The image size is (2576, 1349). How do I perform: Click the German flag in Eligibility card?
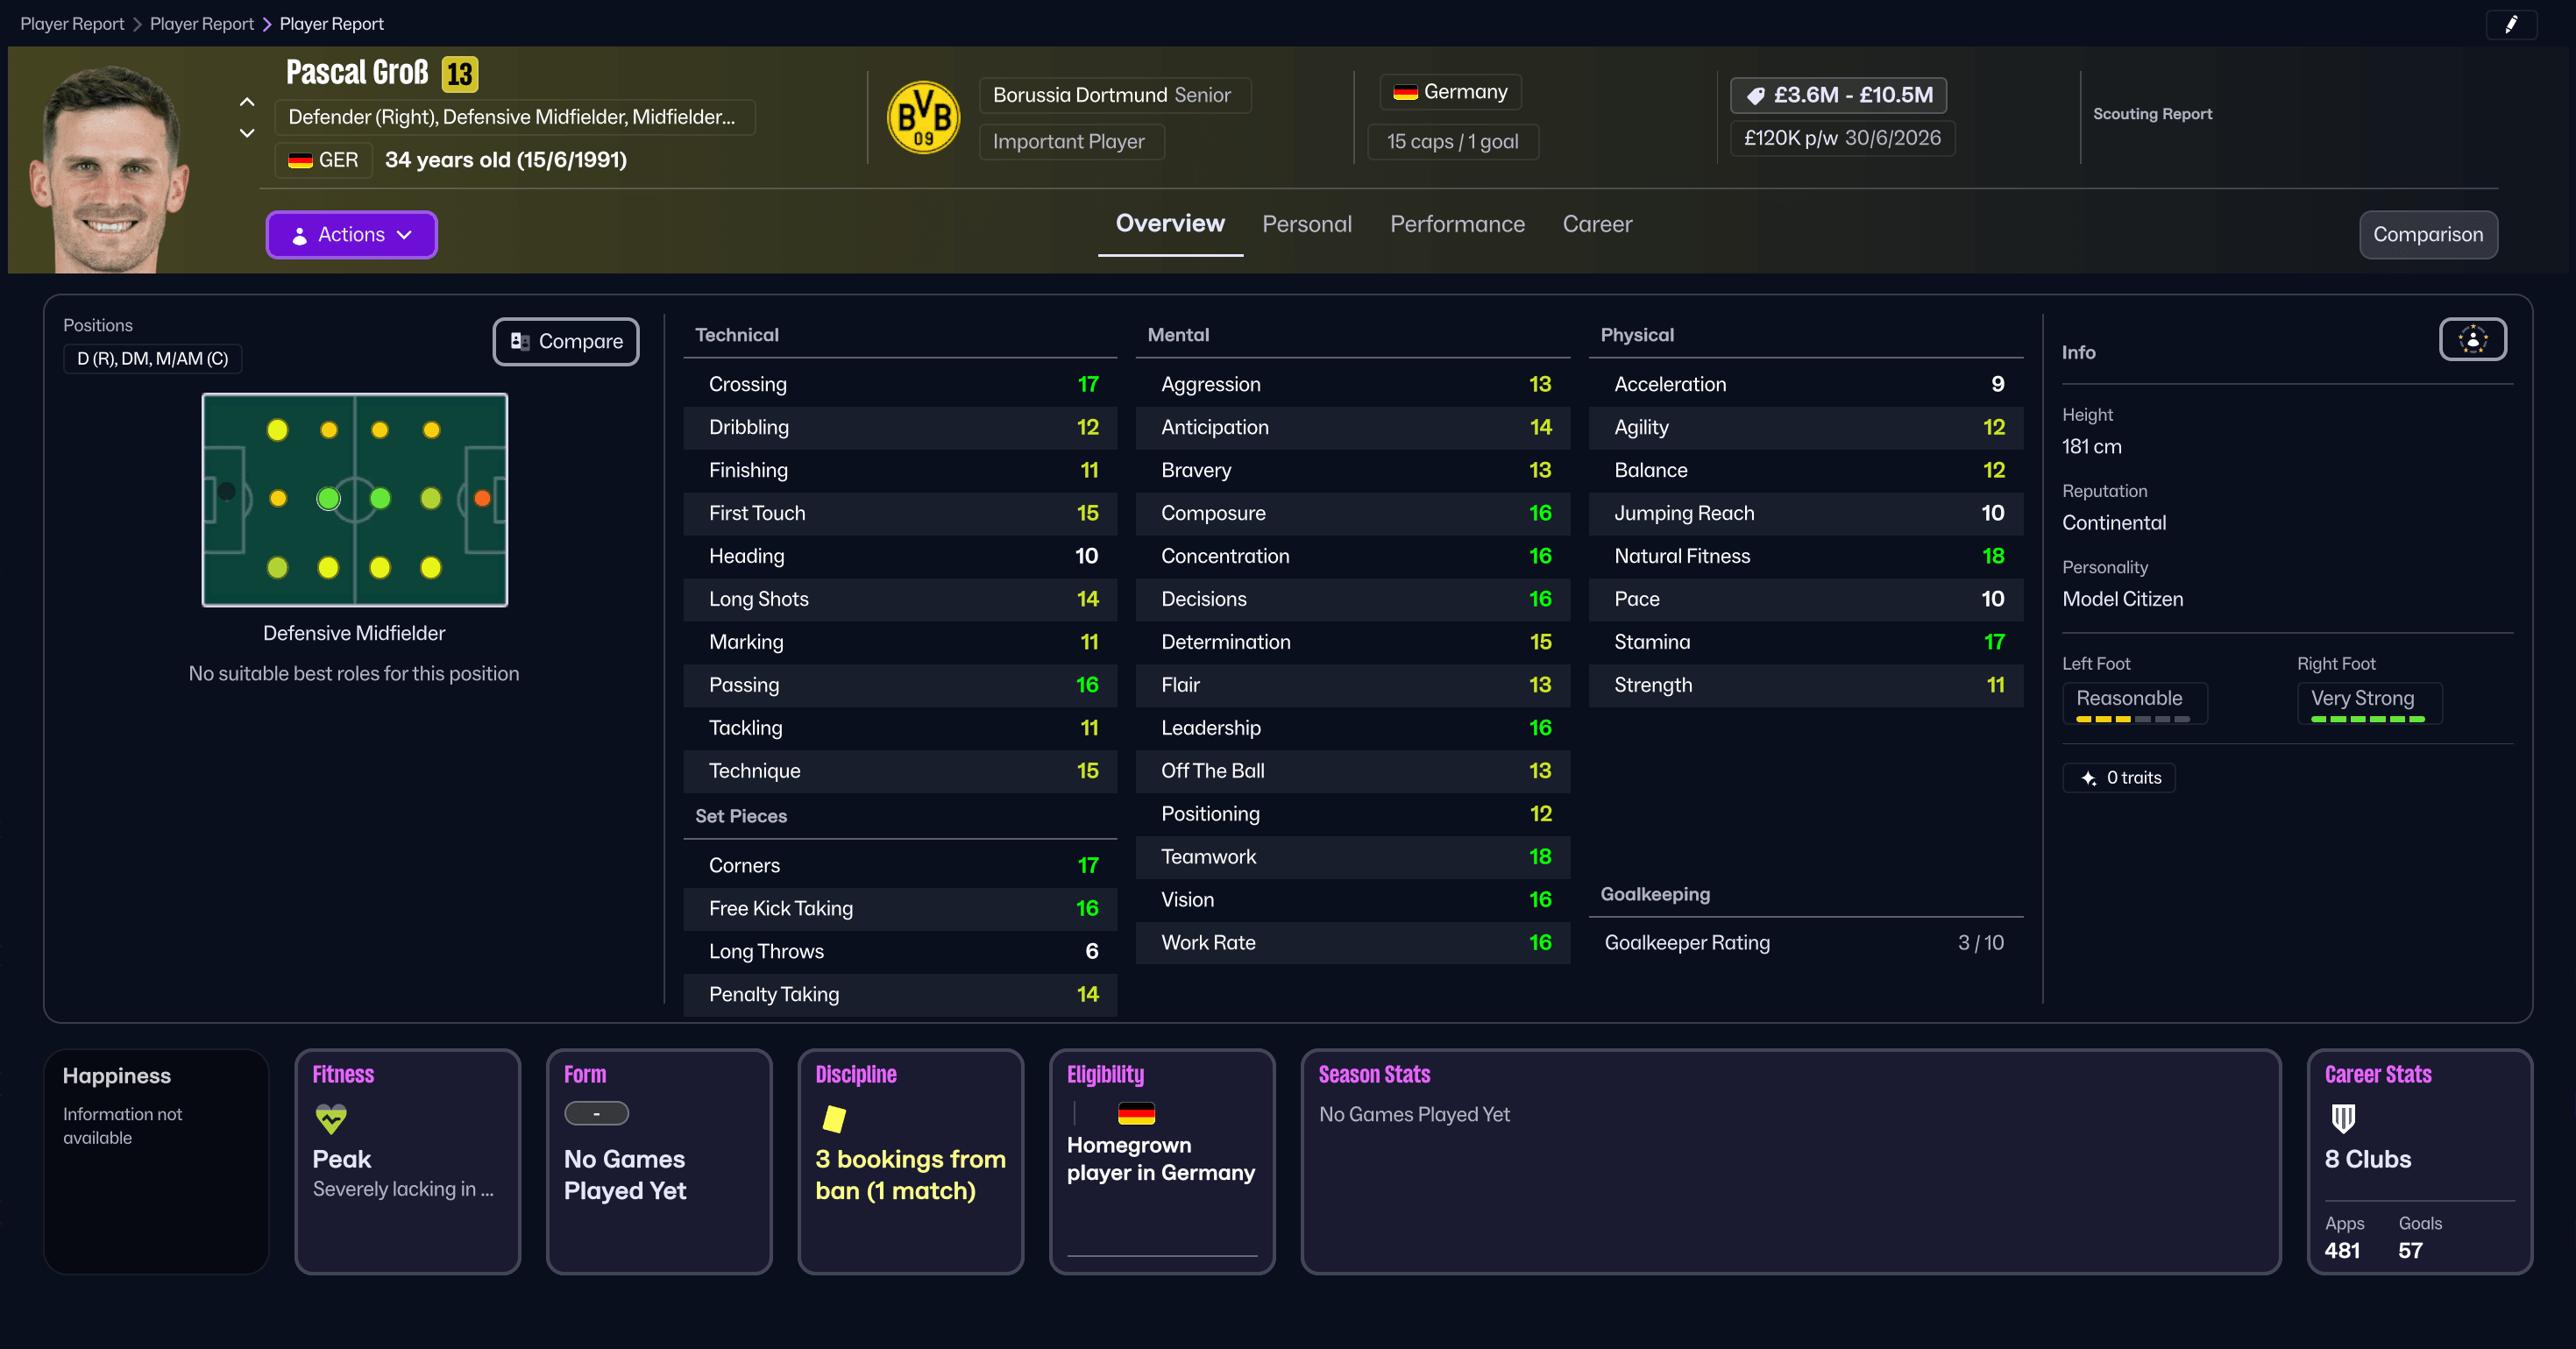[1136, 1113]
